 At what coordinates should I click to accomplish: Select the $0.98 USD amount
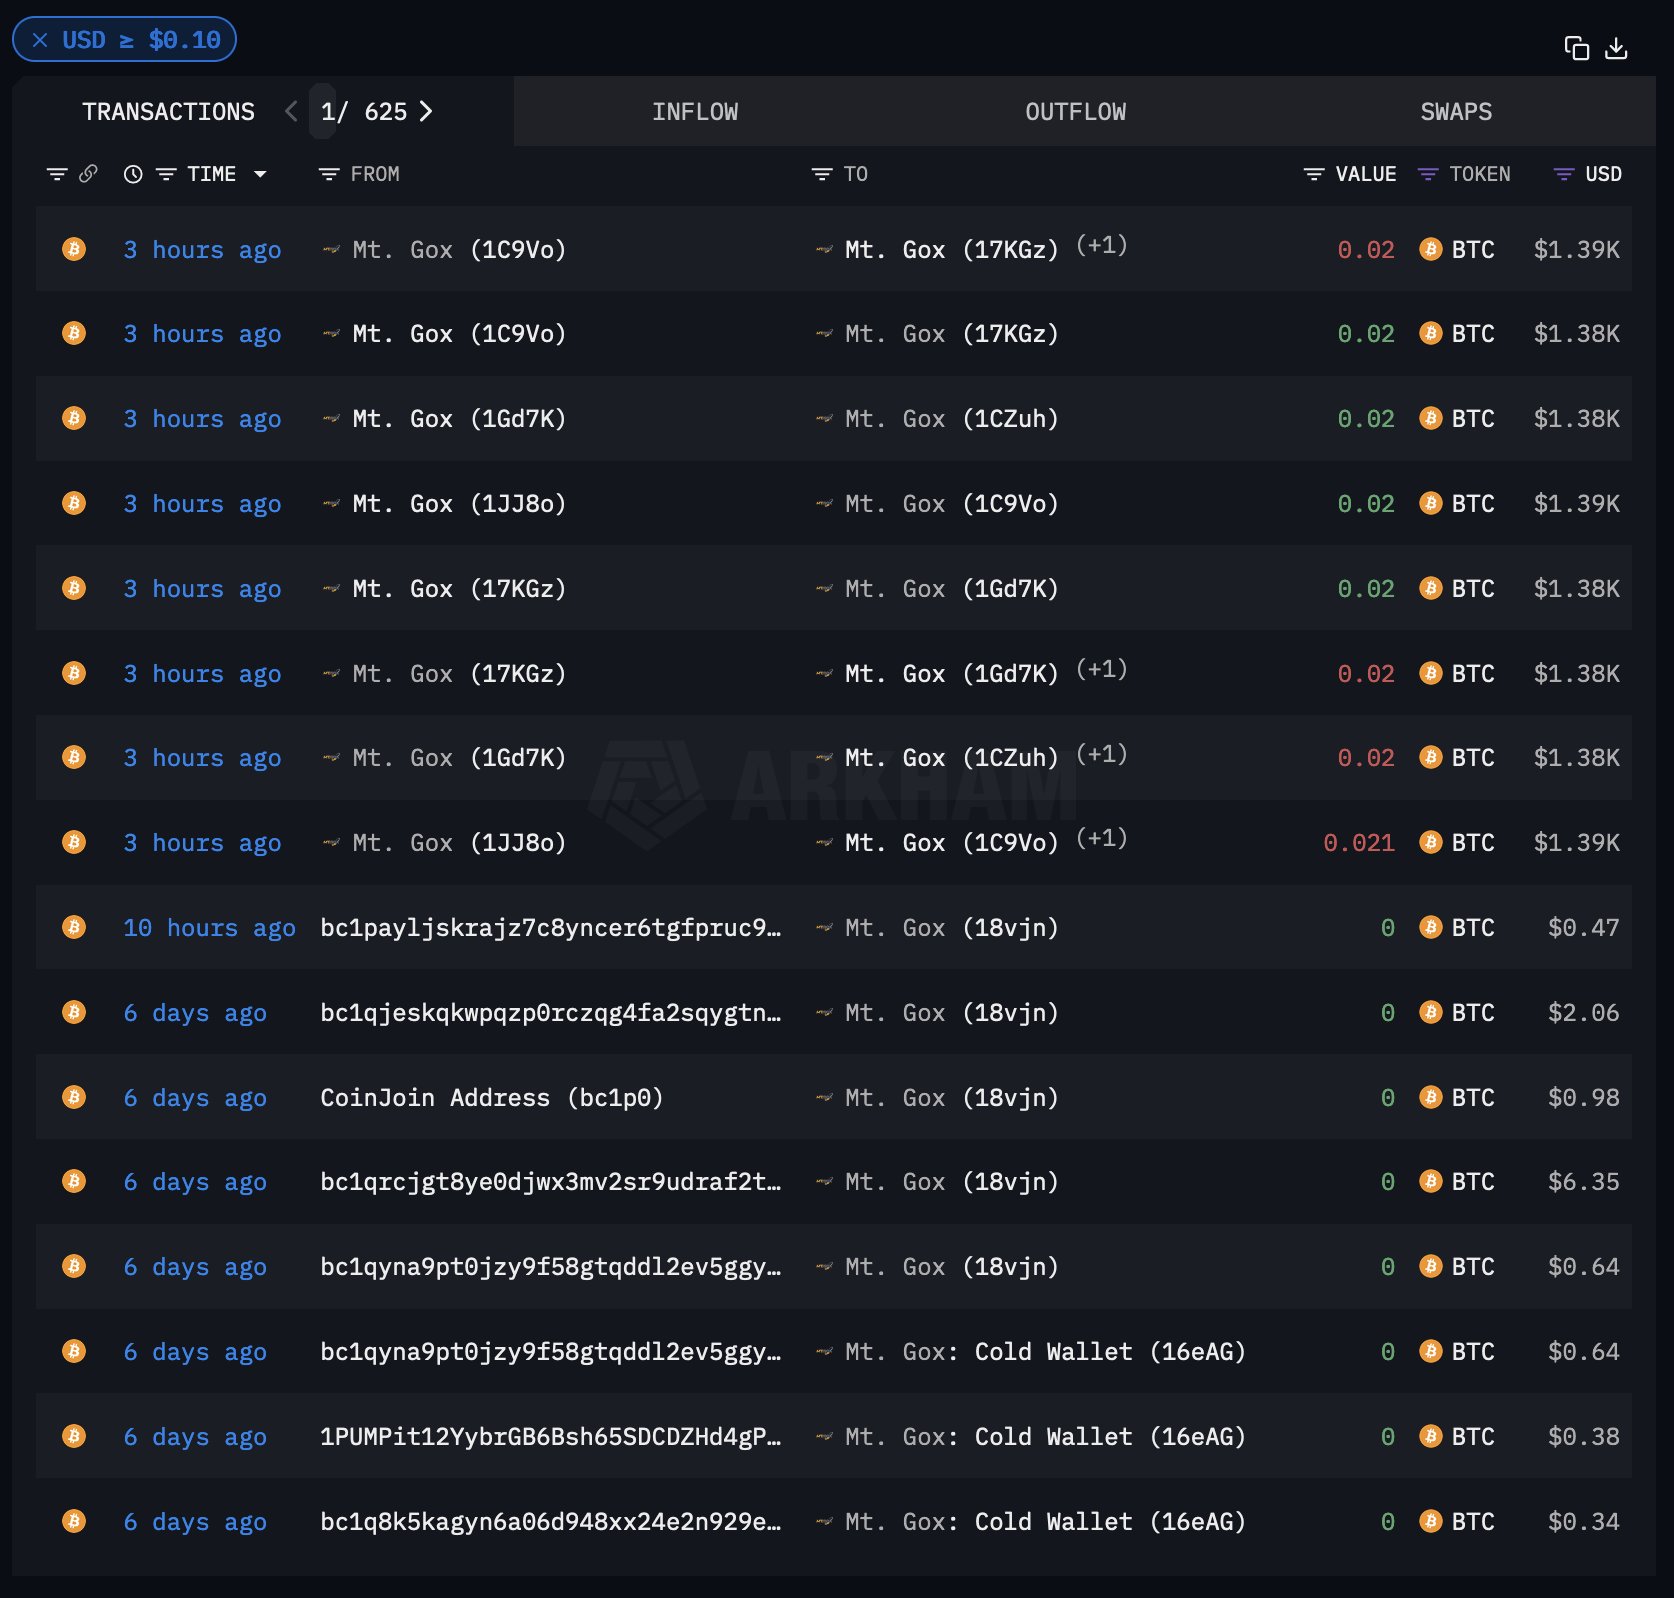point(1583,1098)
